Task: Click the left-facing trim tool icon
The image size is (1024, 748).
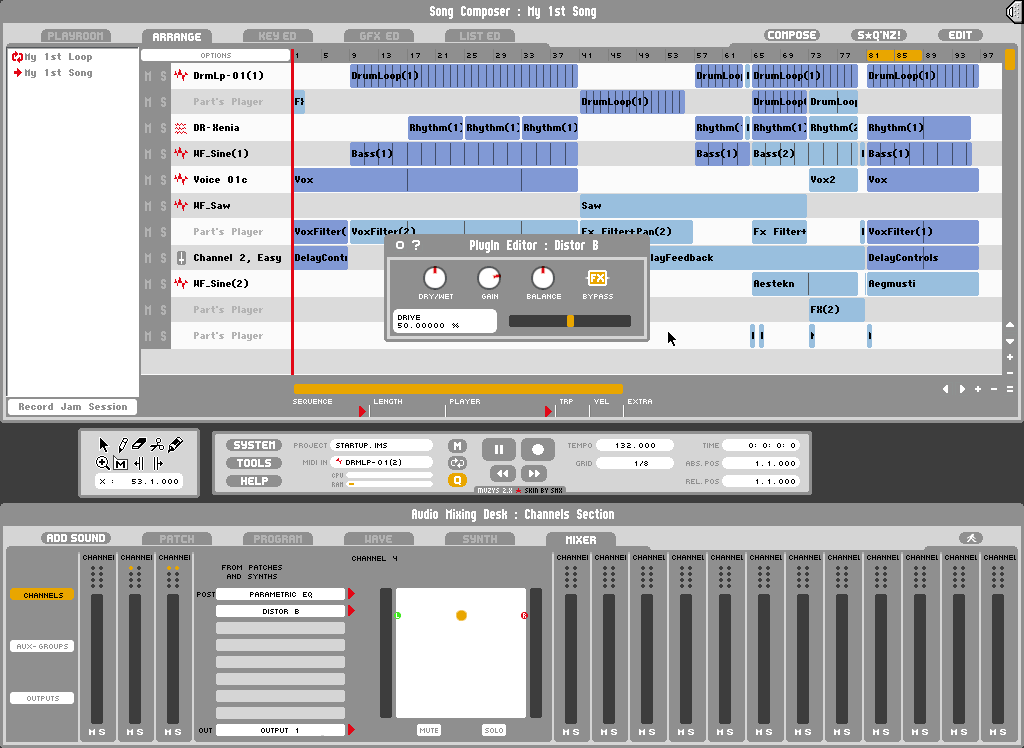Action: pos(139,463)
